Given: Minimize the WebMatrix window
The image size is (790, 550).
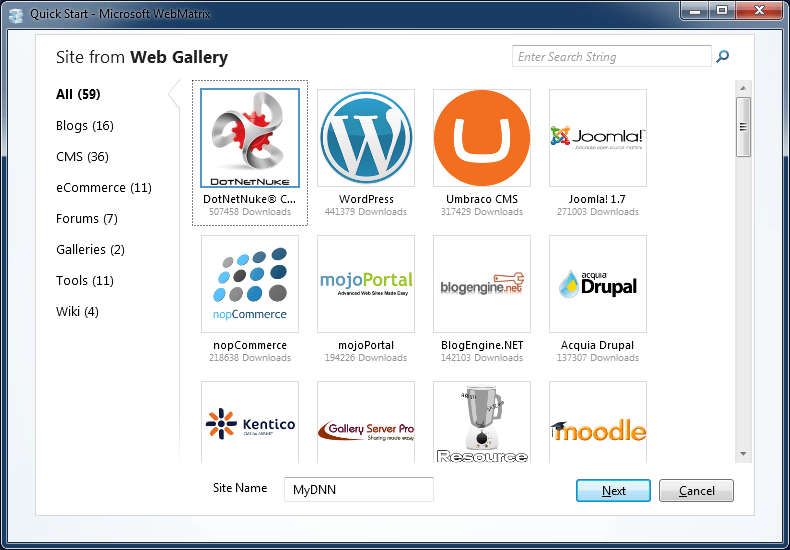Looking at the screenshot, I should coord(696,10).
